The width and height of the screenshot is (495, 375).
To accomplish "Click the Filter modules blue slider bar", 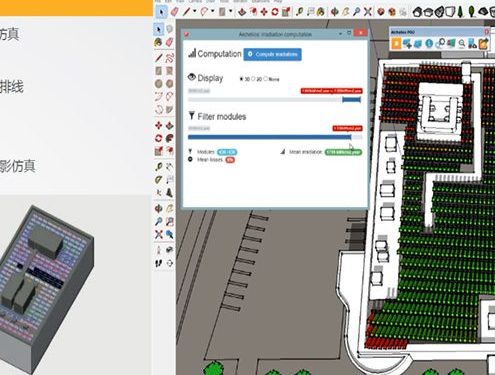I will (x=269, y=137).
